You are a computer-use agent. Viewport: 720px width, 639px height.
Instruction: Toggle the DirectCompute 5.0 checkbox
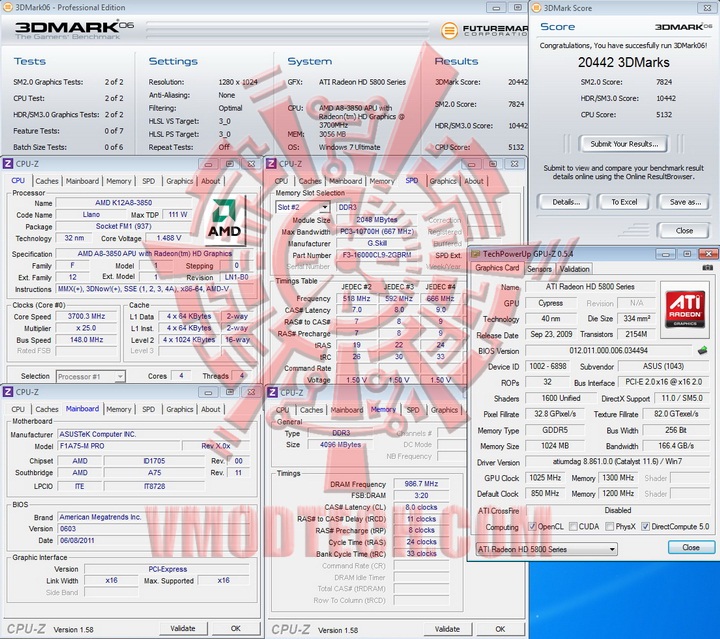(645, 527)
